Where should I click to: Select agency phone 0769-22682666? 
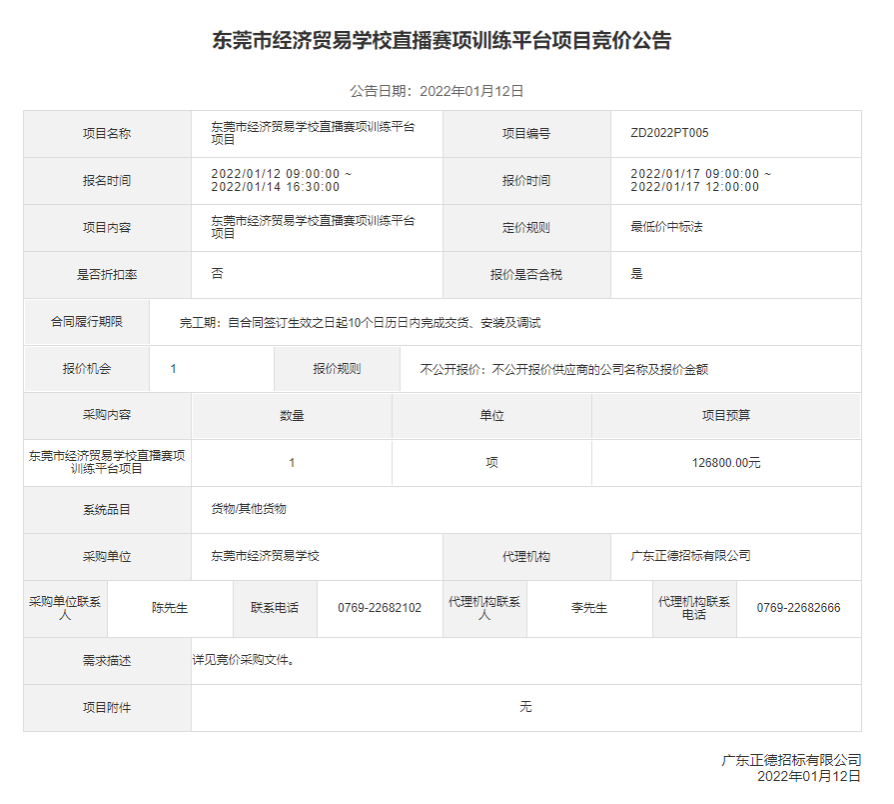tap(799, 608)
